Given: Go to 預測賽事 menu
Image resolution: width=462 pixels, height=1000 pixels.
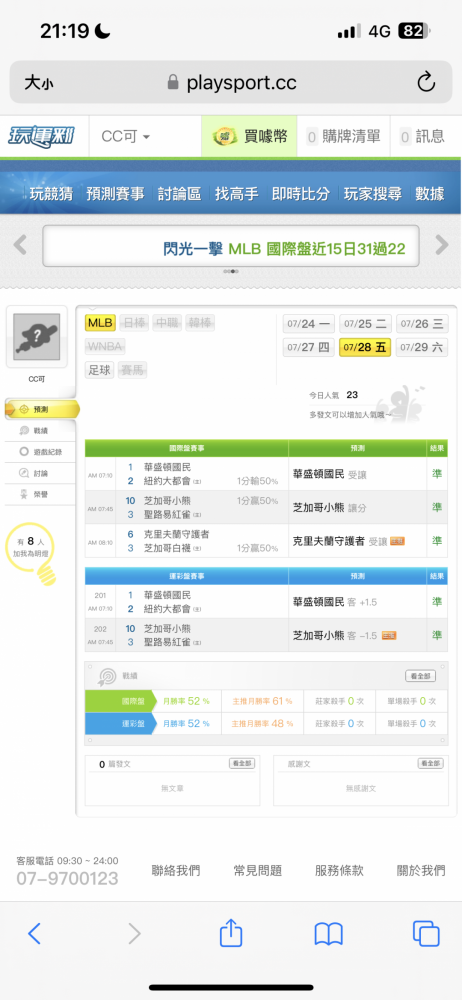Looking at the screenshot, I should pos(115,194).
